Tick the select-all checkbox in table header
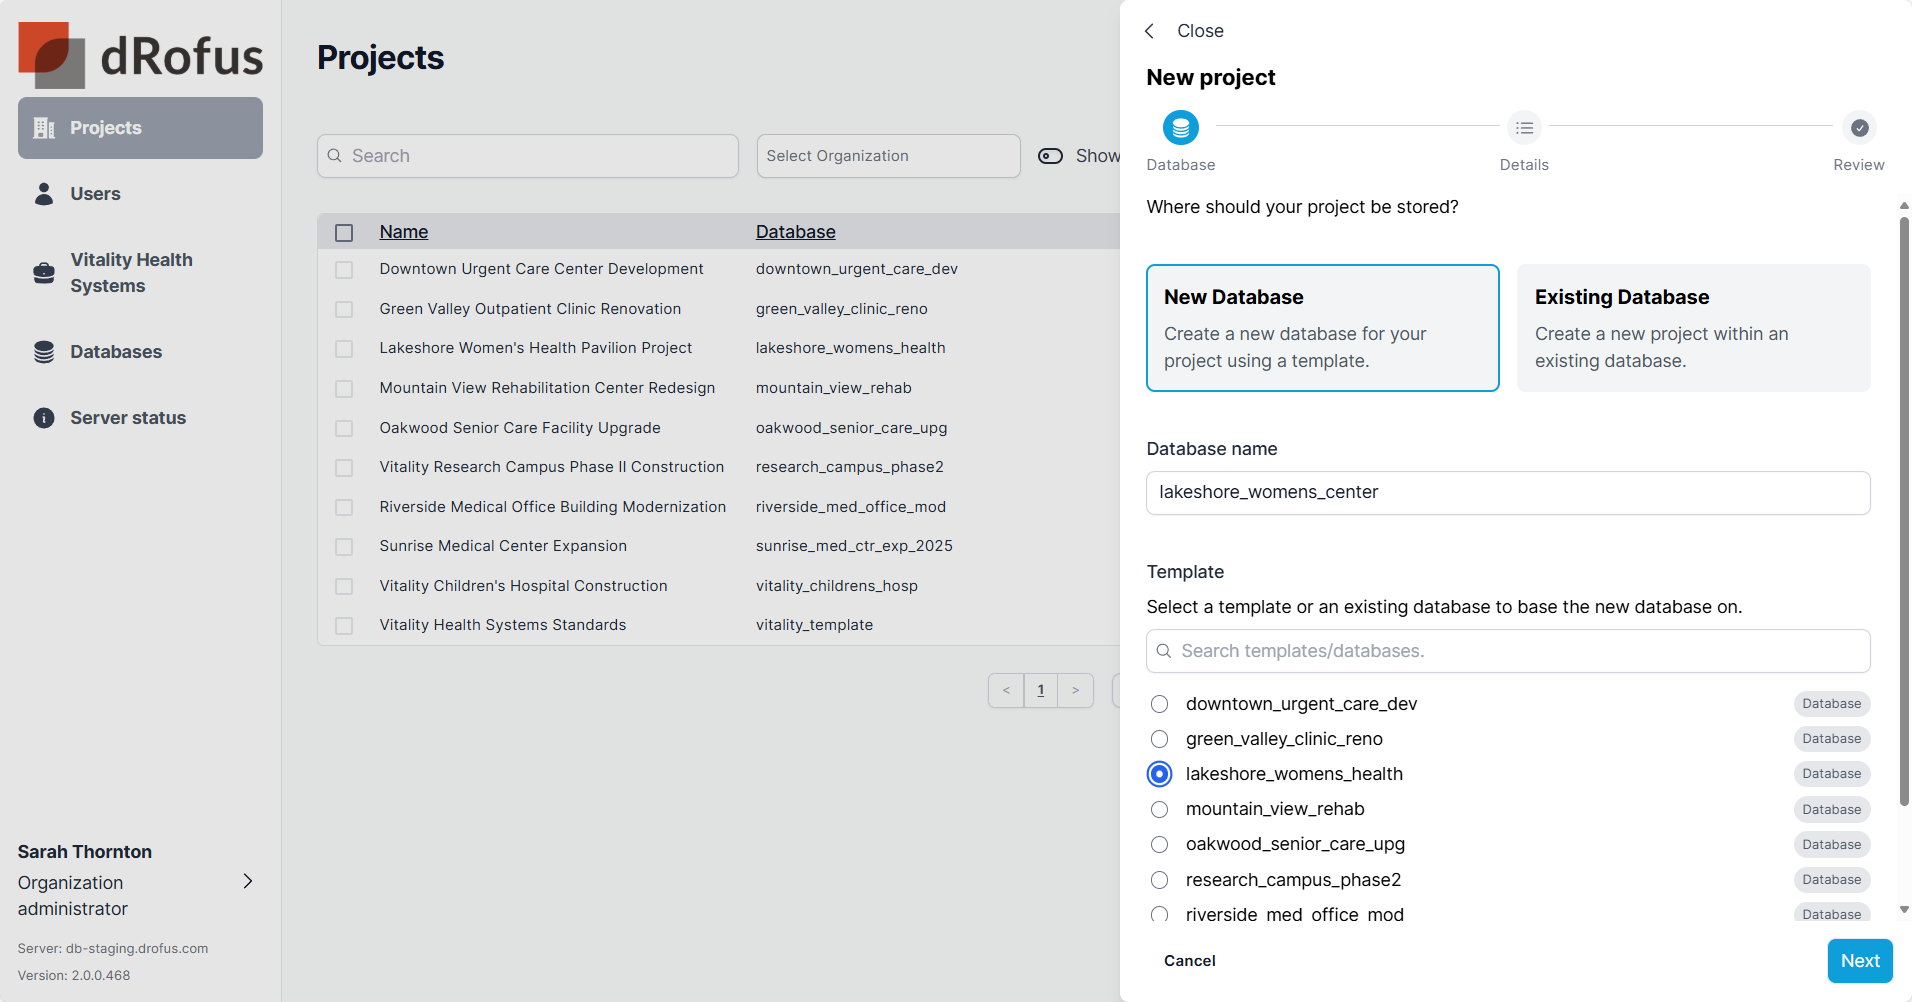 coord(344,233)
